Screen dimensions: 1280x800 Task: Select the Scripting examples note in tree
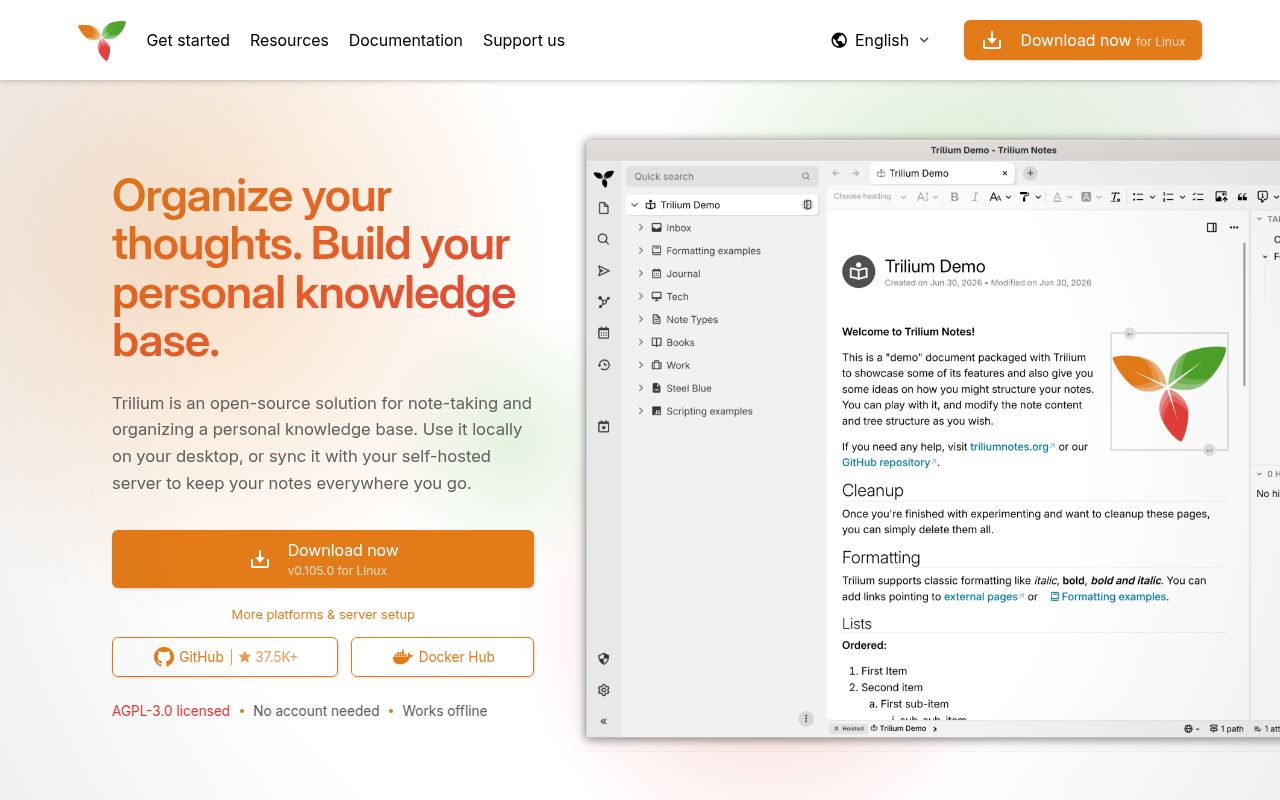coord(709,412)
